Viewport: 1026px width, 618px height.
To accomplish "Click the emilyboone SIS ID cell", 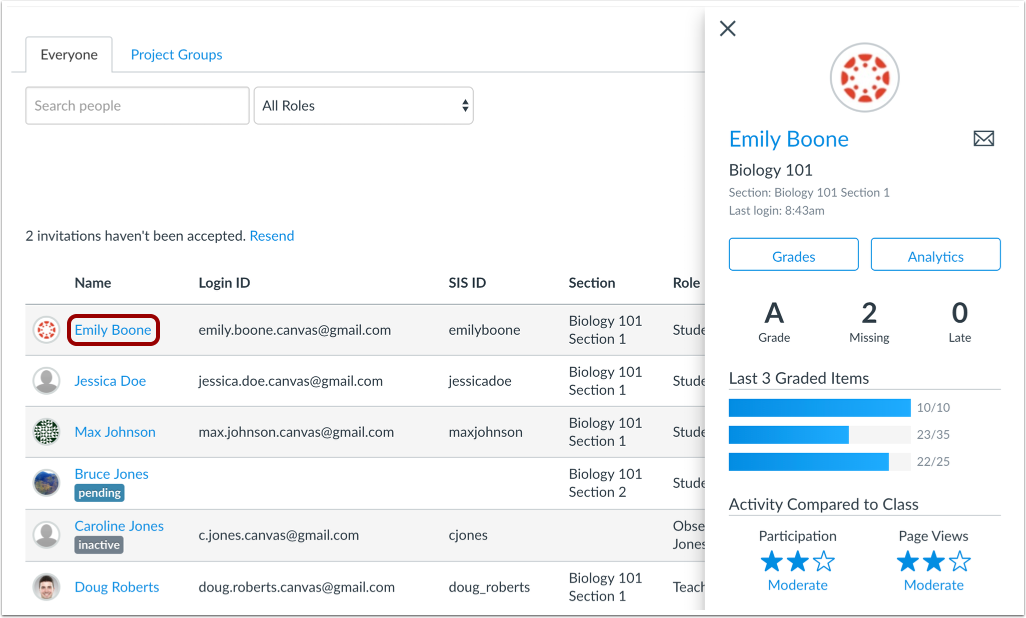I will 484,330.
